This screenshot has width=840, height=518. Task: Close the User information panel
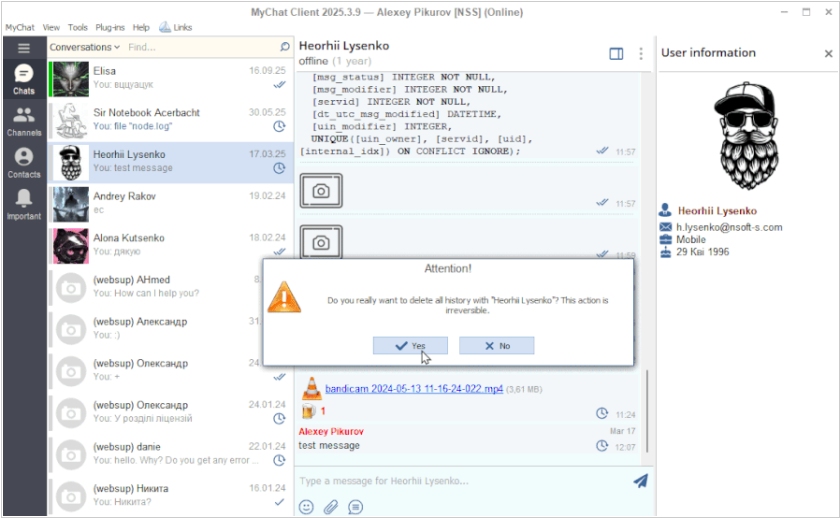(827, 53)
